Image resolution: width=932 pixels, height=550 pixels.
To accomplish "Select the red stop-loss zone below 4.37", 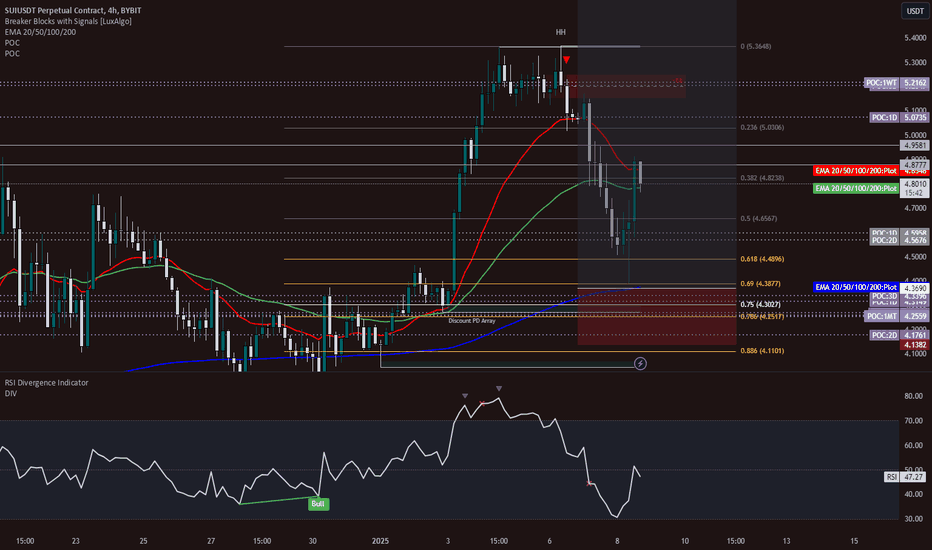I will click(657, 316).
